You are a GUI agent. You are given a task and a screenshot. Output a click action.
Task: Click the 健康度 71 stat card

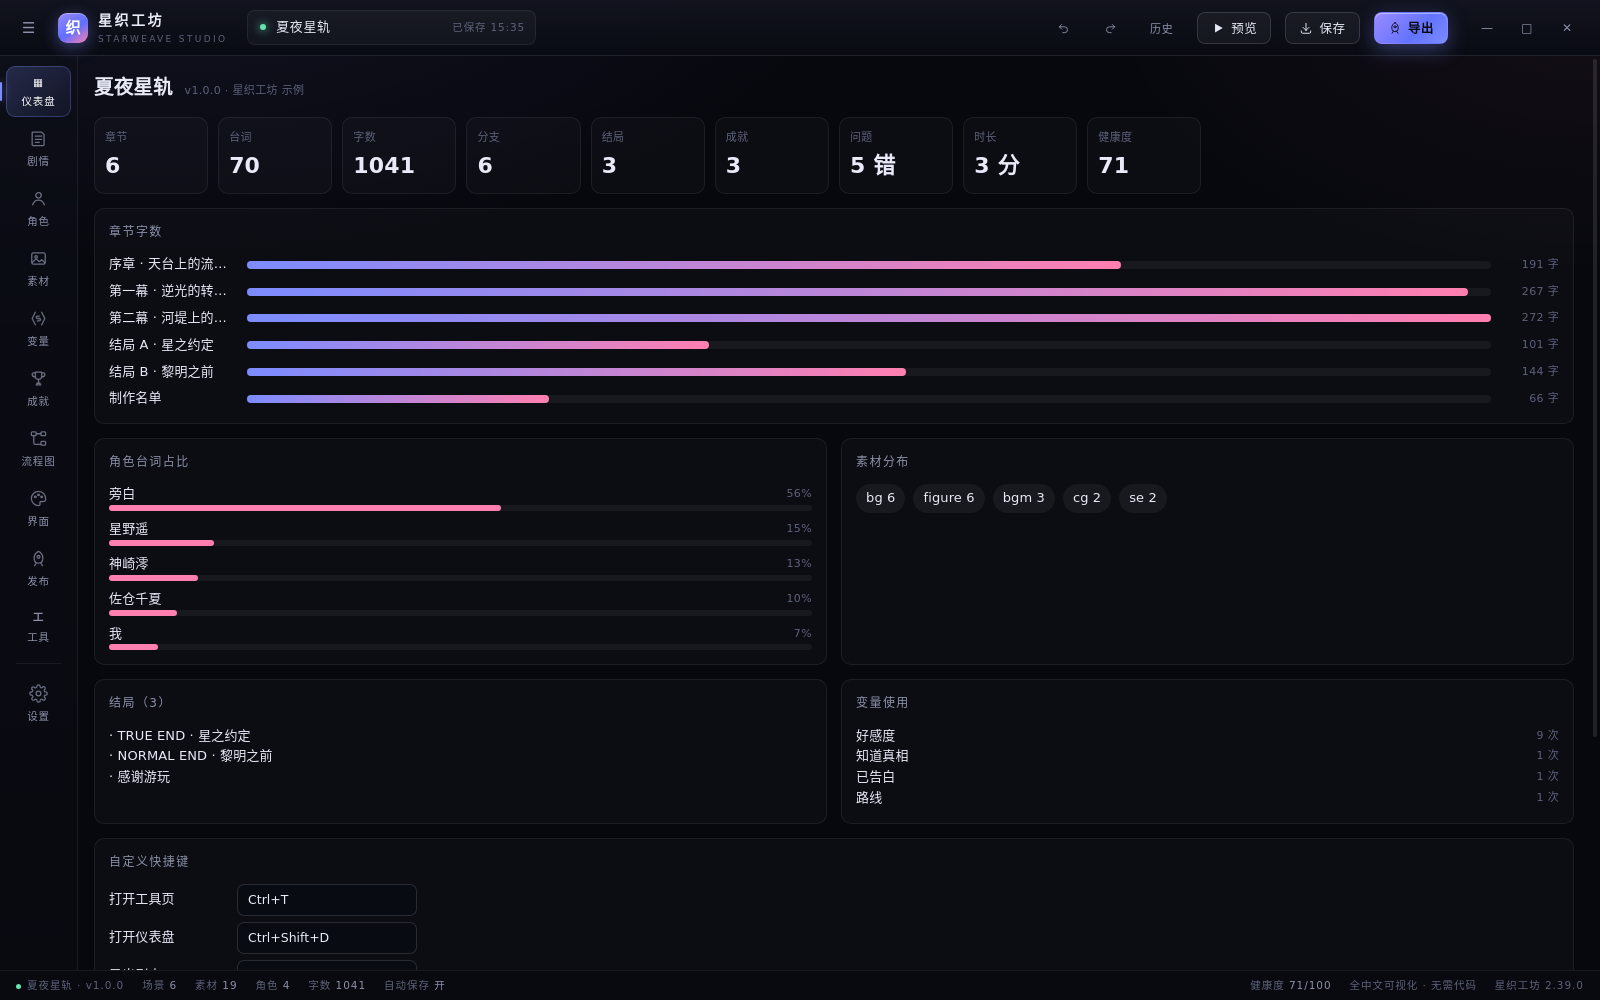tap(1144, 155)
